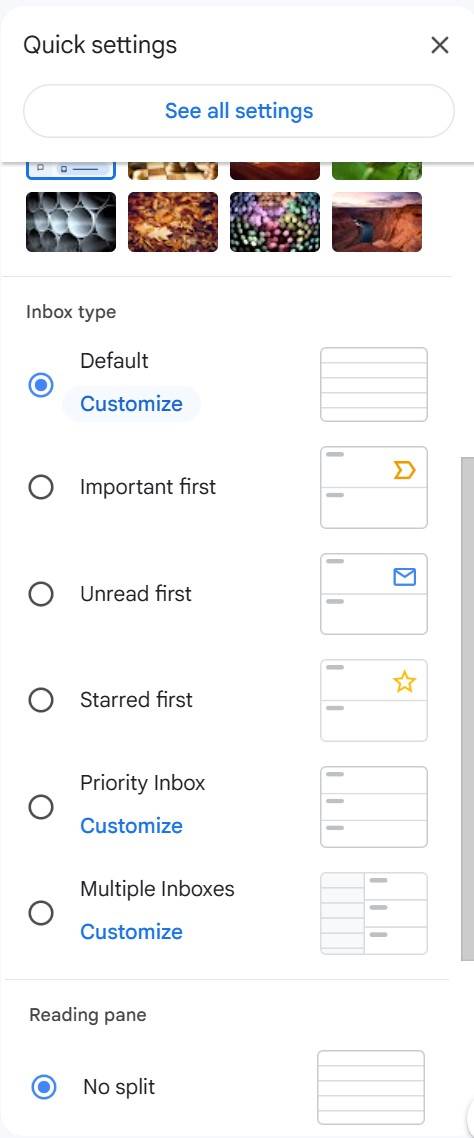Open Customize link under Multiple Inboxes
The image size is (474, 1138).
point(131,932)
